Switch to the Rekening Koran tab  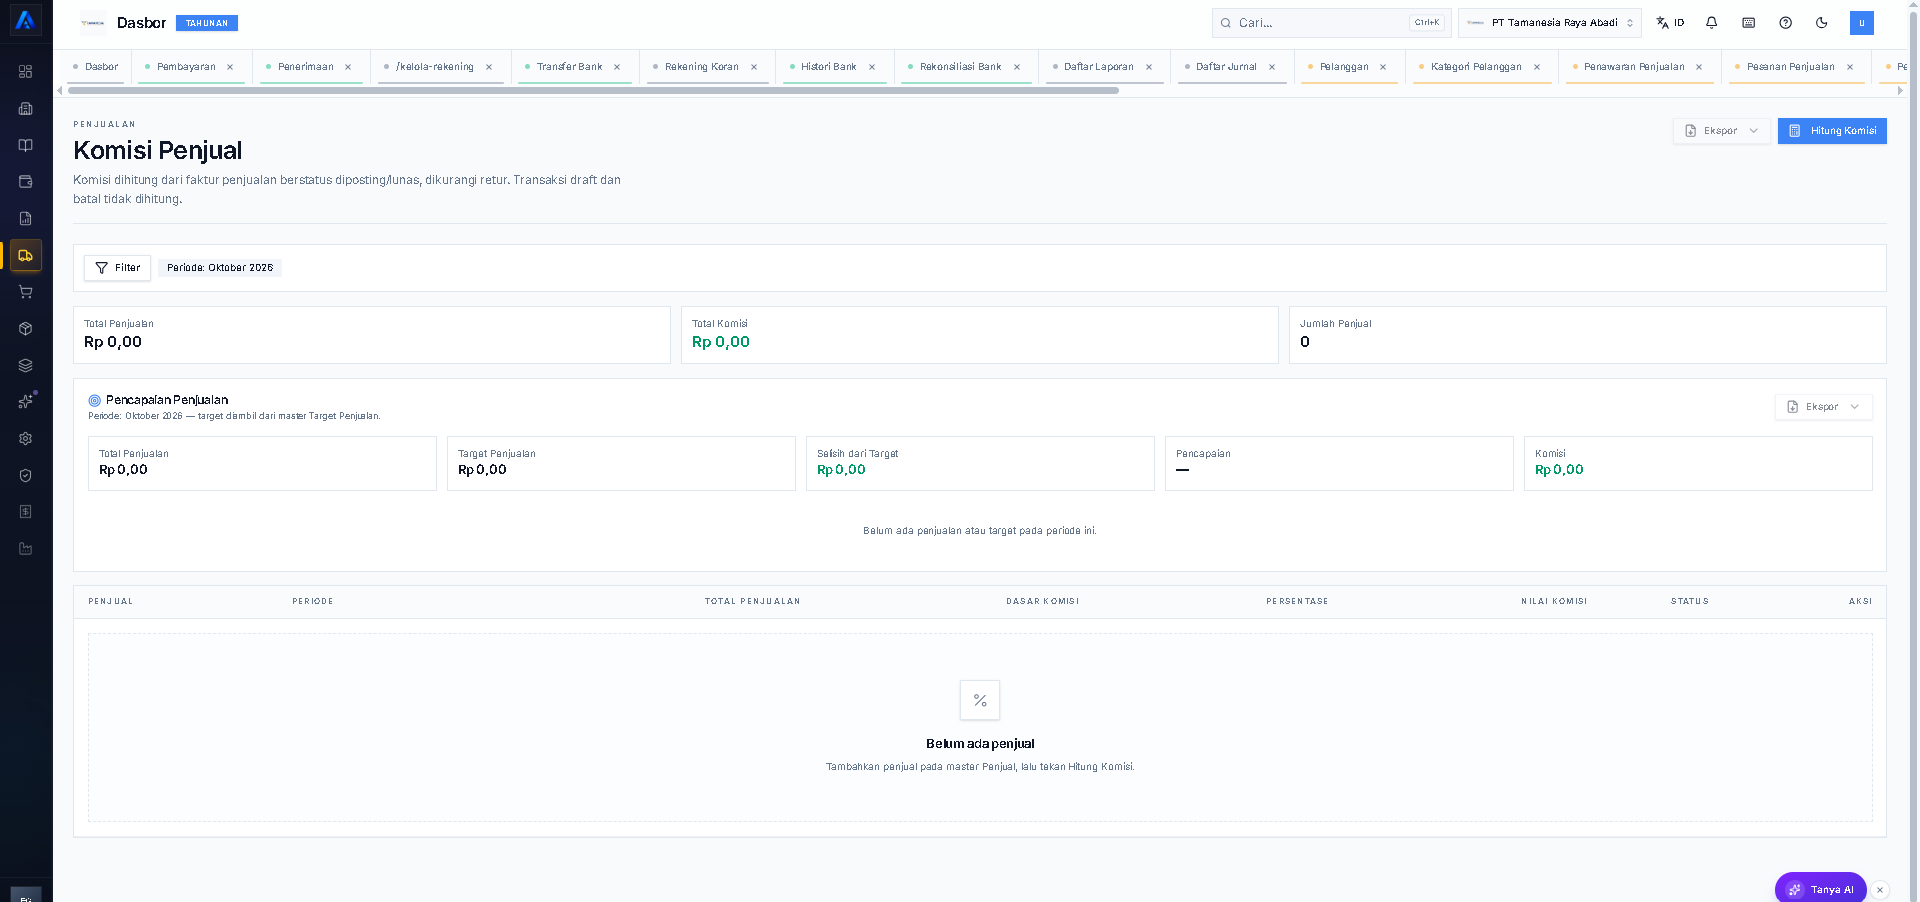[702, 67]
